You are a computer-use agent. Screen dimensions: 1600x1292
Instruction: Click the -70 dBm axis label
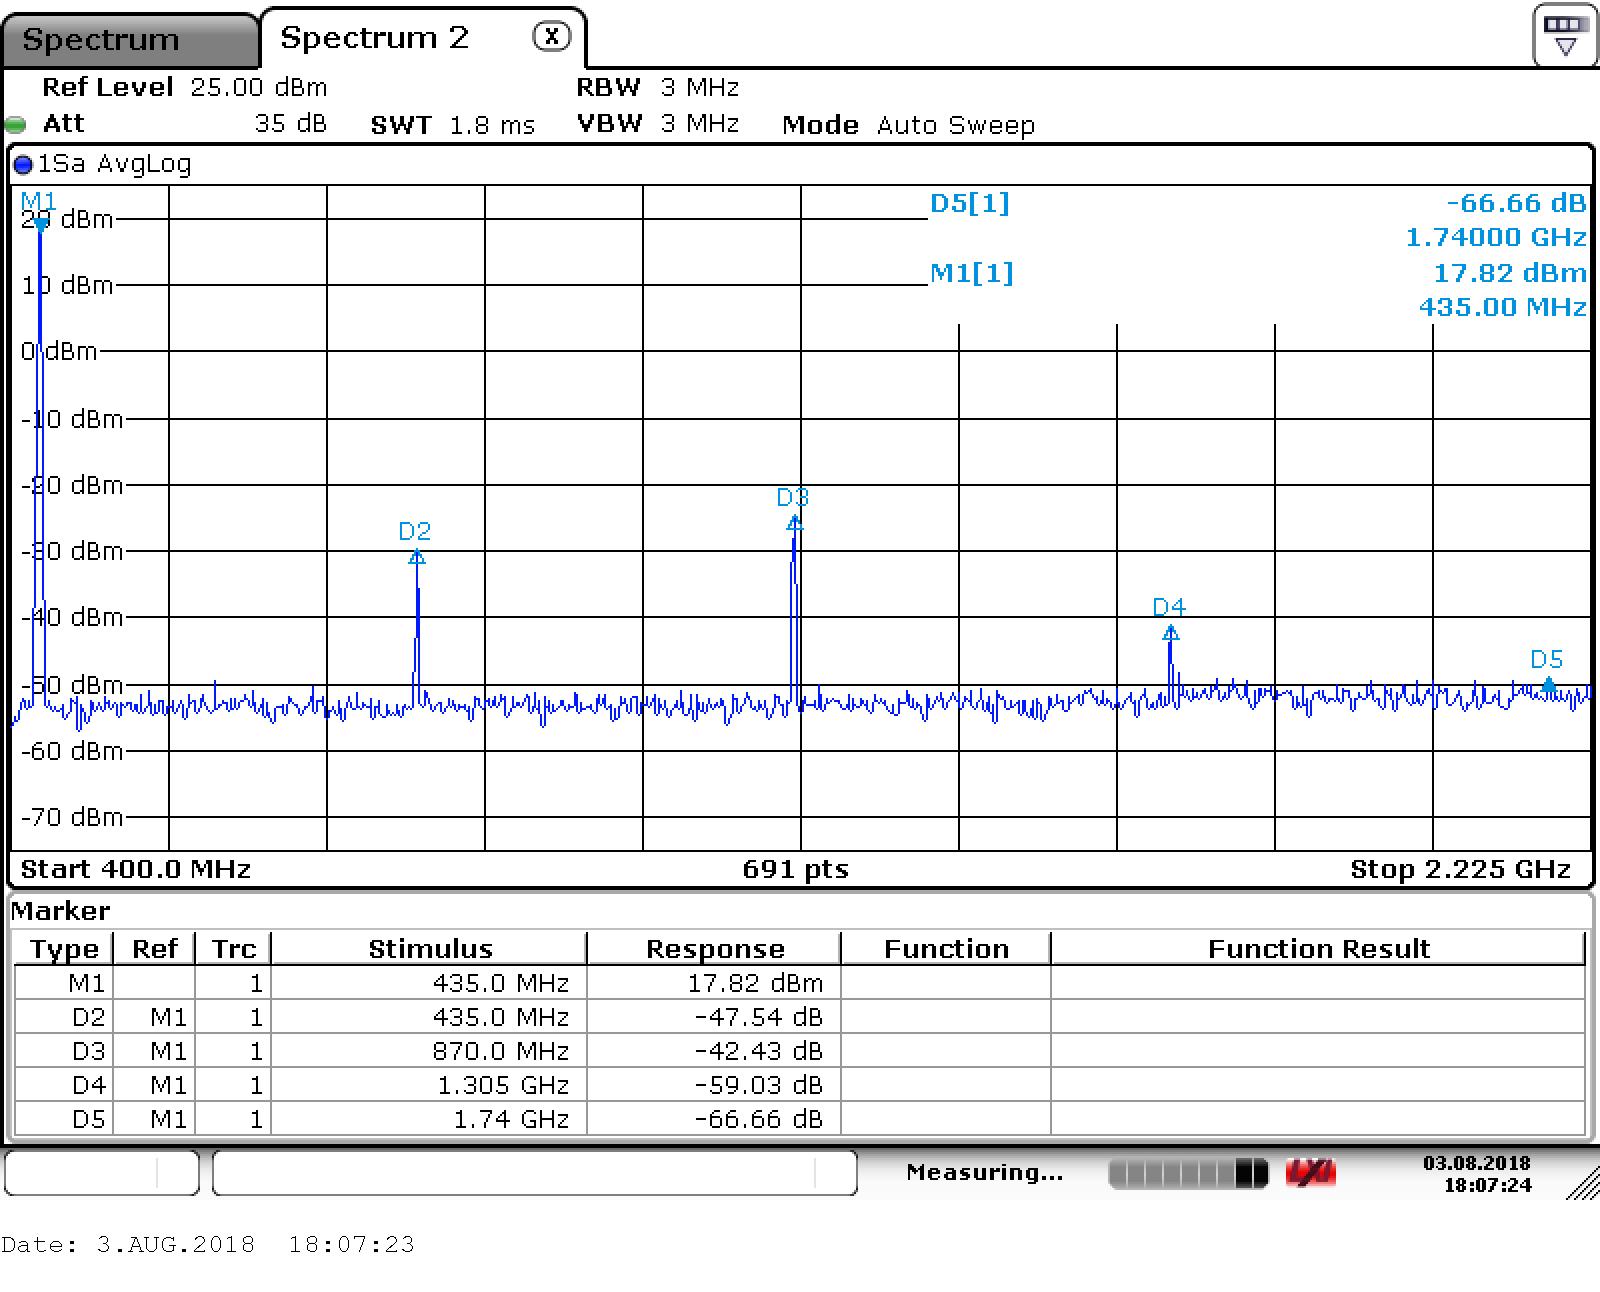tap(72, 817)
